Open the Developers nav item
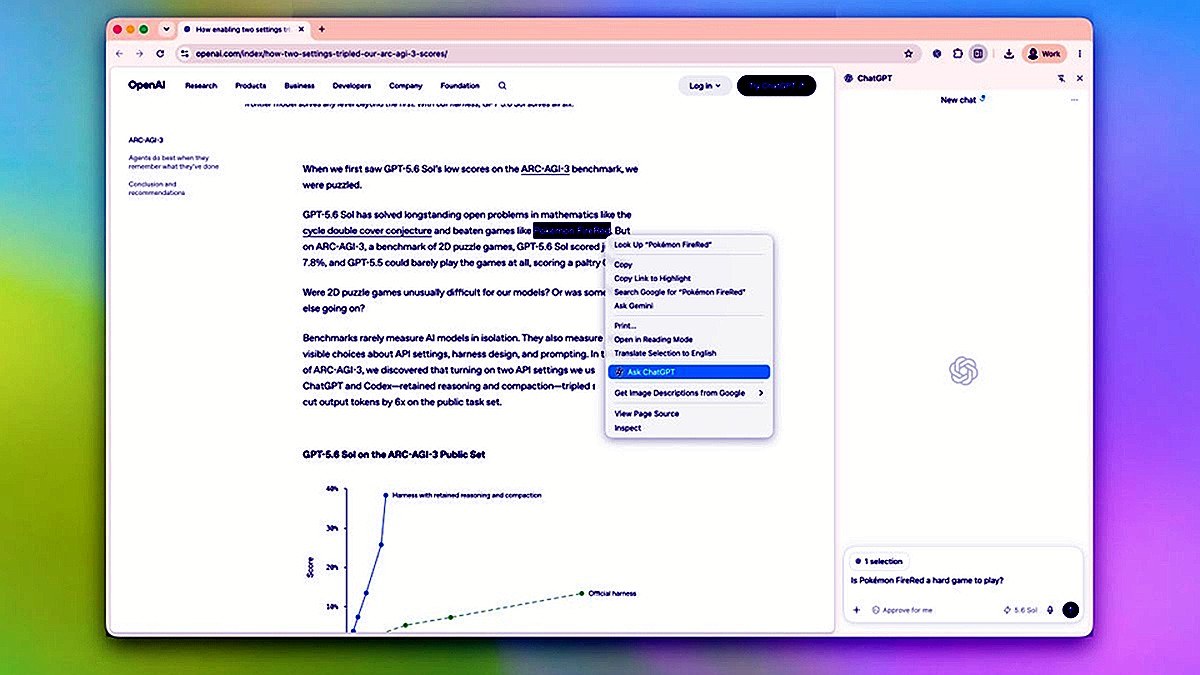The width and height of the screenshot is (1200, 675). pos(352,86)
